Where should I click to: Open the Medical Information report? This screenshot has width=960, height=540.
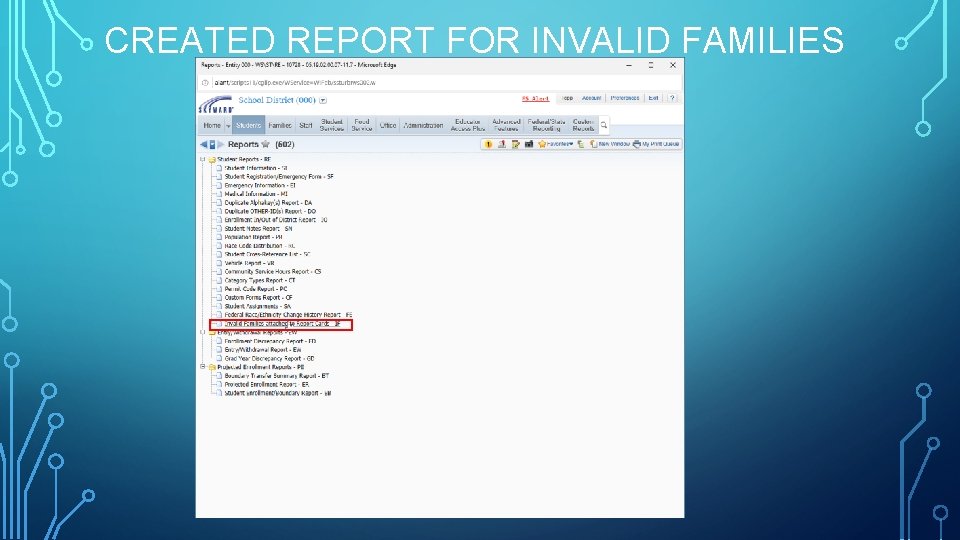pyautogui.click(x=255, y=193)
